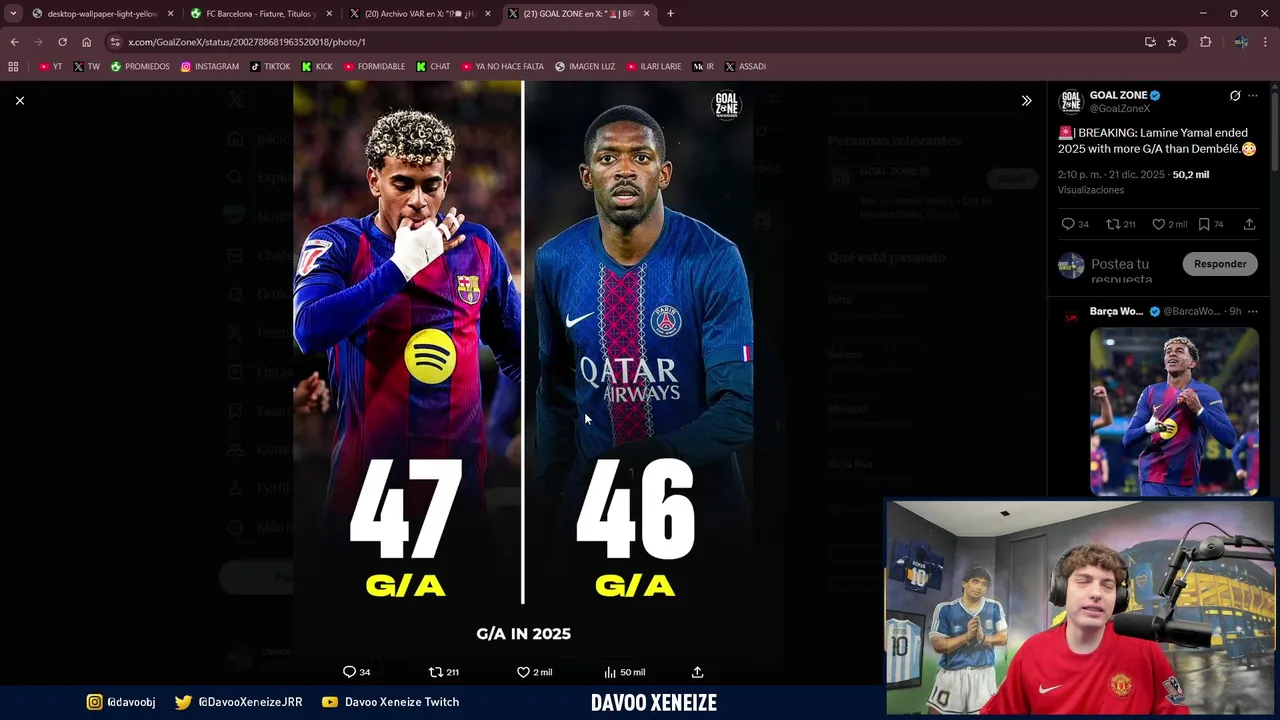Open the IR bookmark

703,67
